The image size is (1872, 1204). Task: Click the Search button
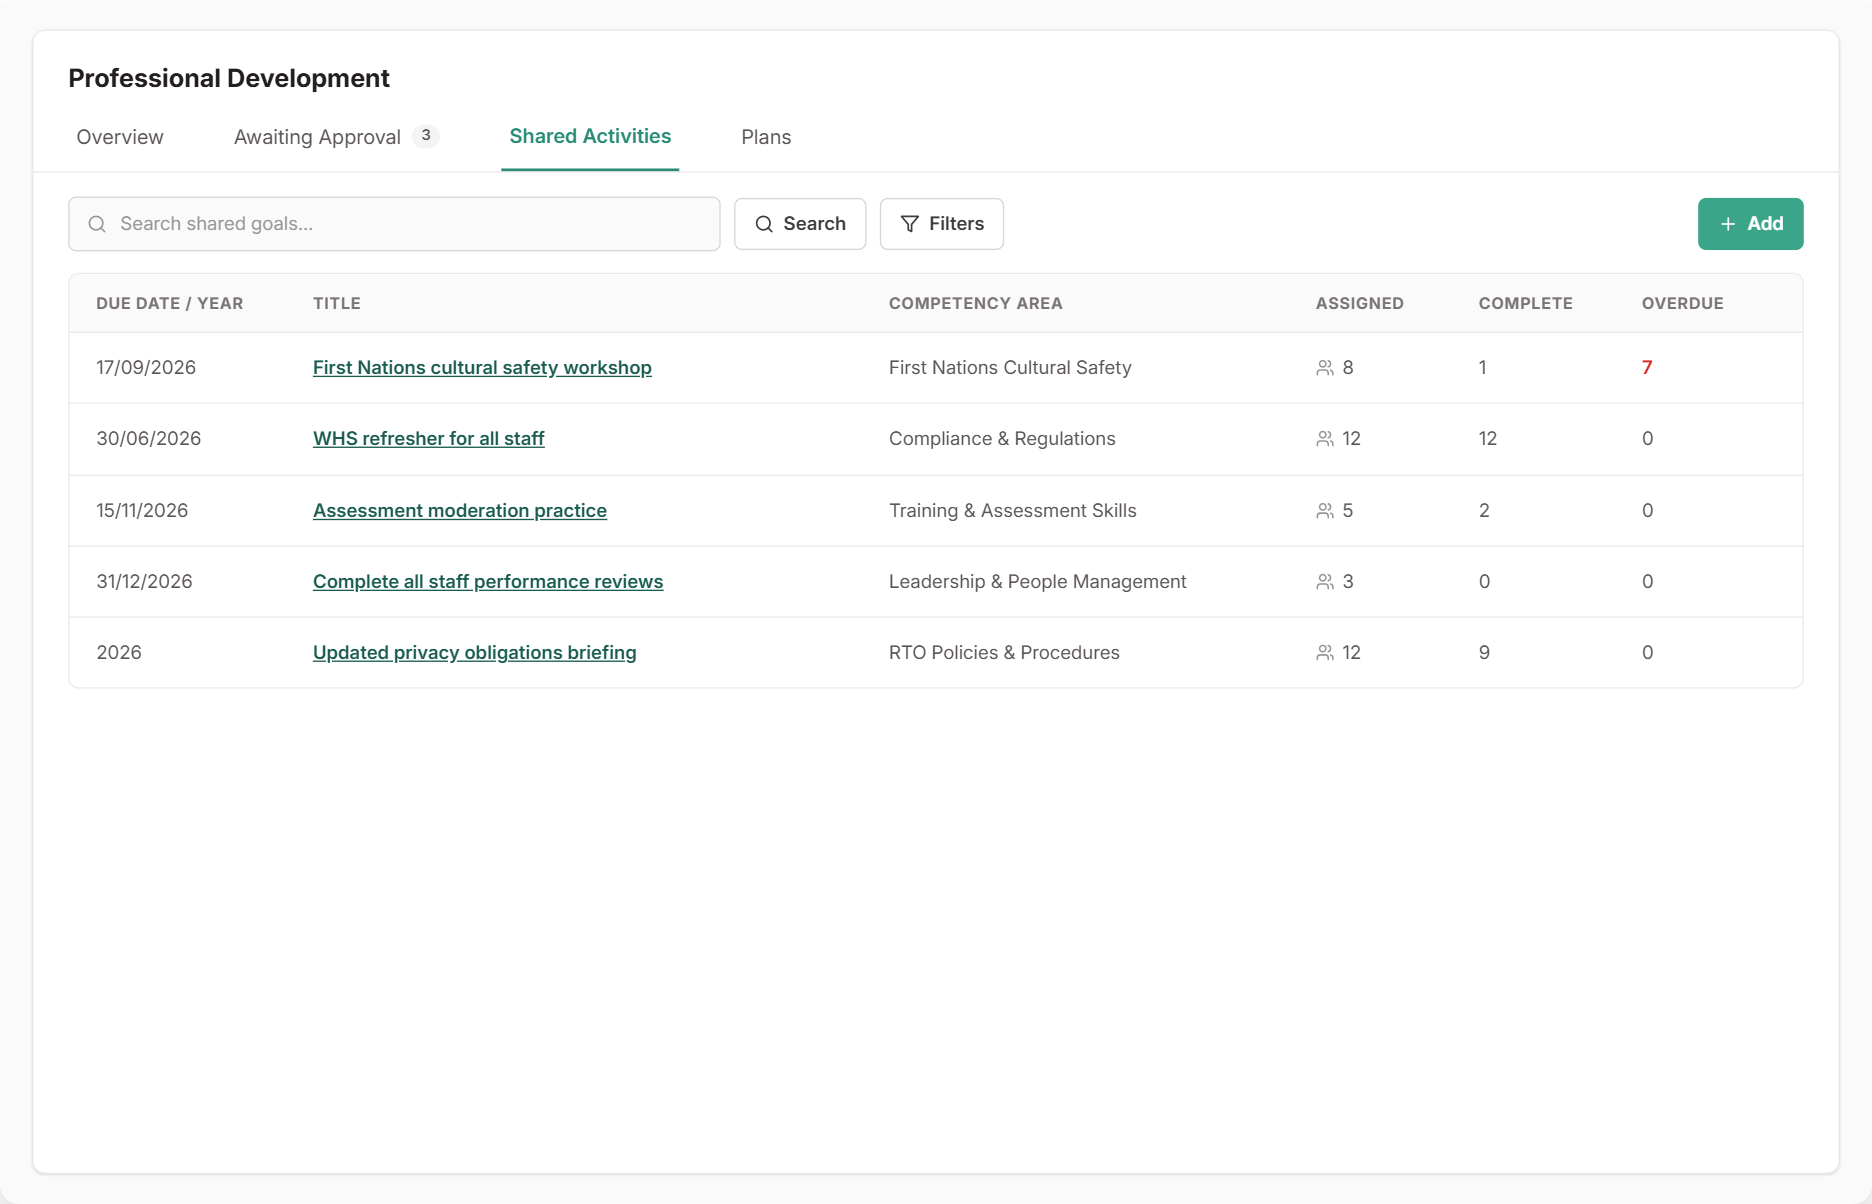tap(800, 224)
